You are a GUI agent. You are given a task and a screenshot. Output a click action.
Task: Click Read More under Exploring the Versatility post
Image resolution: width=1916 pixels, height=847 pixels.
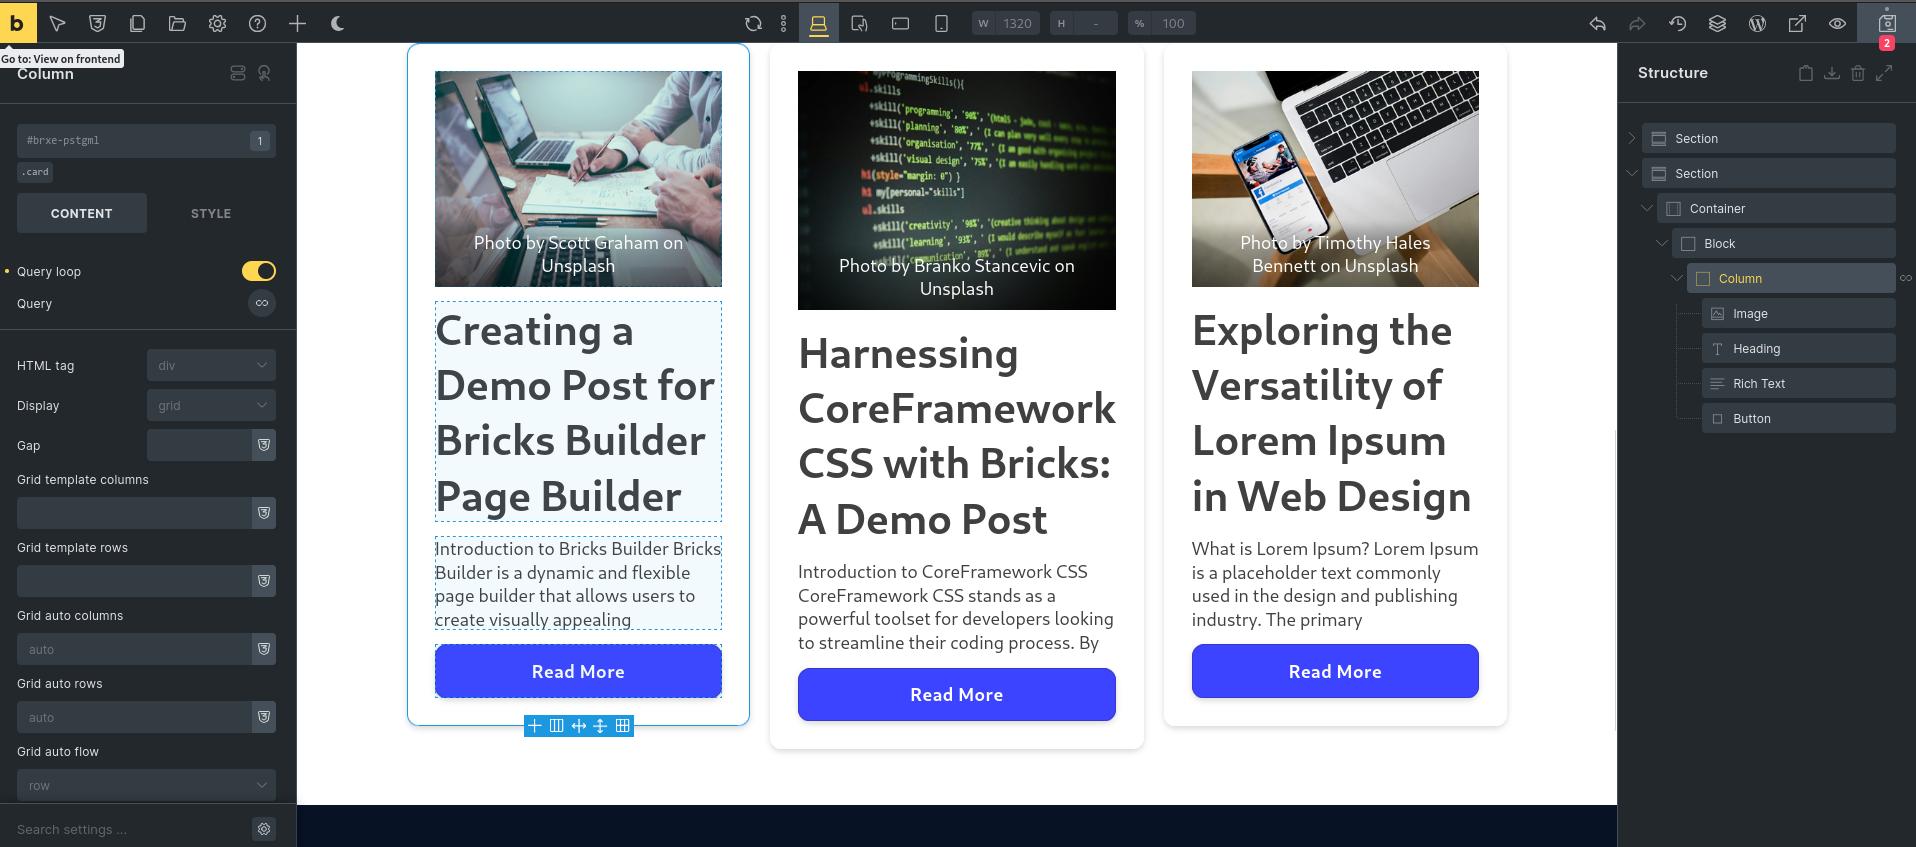click(1335, 672)
